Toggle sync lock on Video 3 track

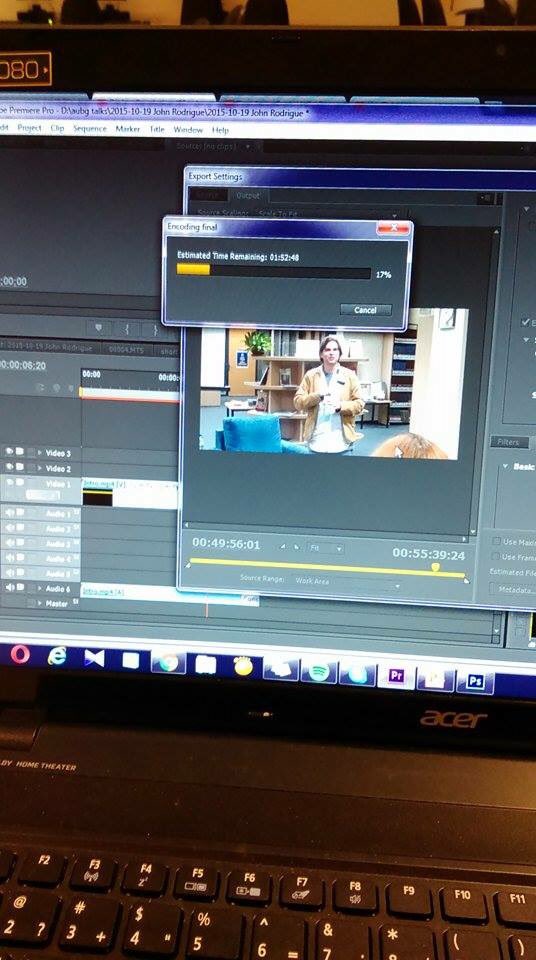20,452
